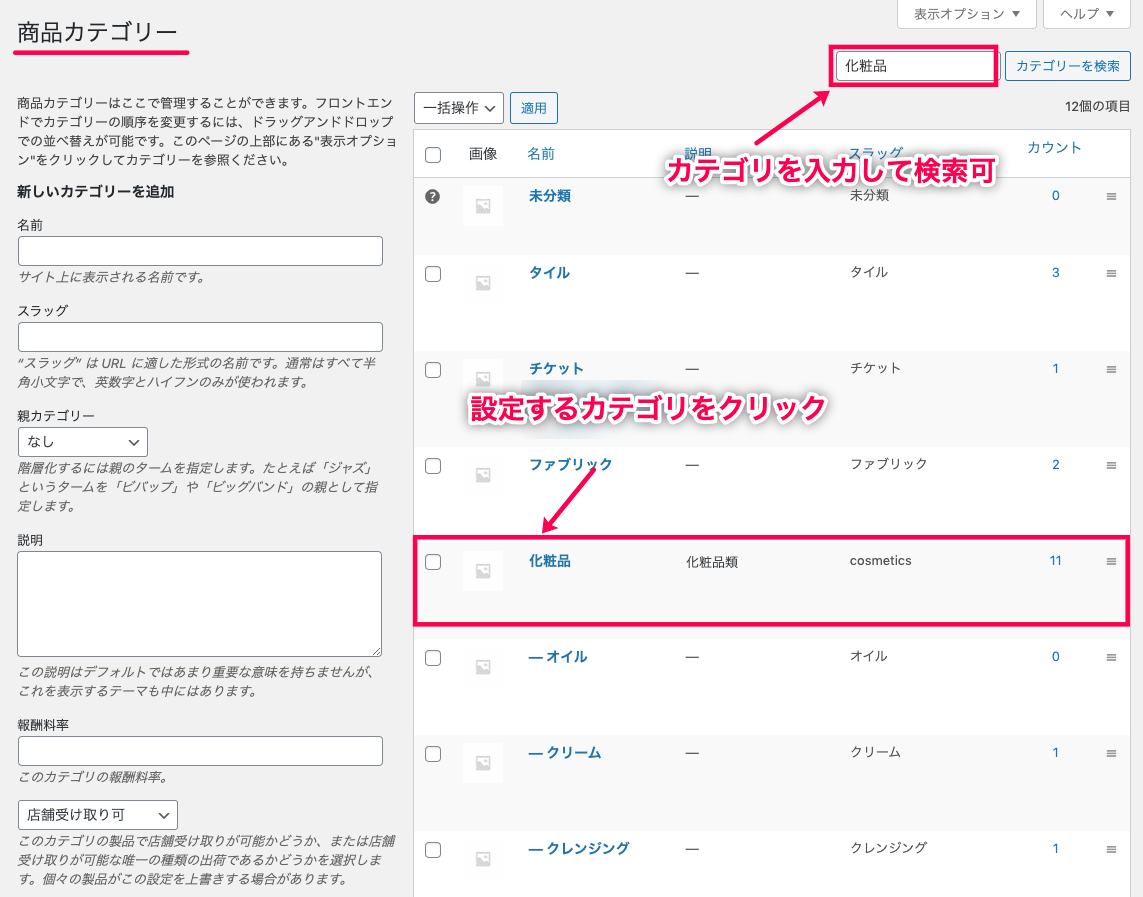Open the 一括操作 bulk actions dropdown
This screenshot has width=1143, height=897.
(459, 108)
